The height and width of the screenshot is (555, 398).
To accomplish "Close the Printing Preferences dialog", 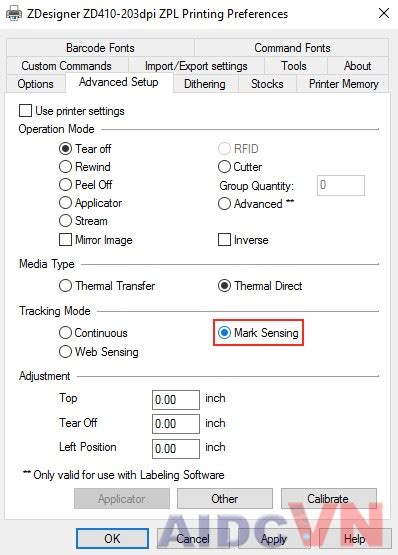I will coord(384,14).
